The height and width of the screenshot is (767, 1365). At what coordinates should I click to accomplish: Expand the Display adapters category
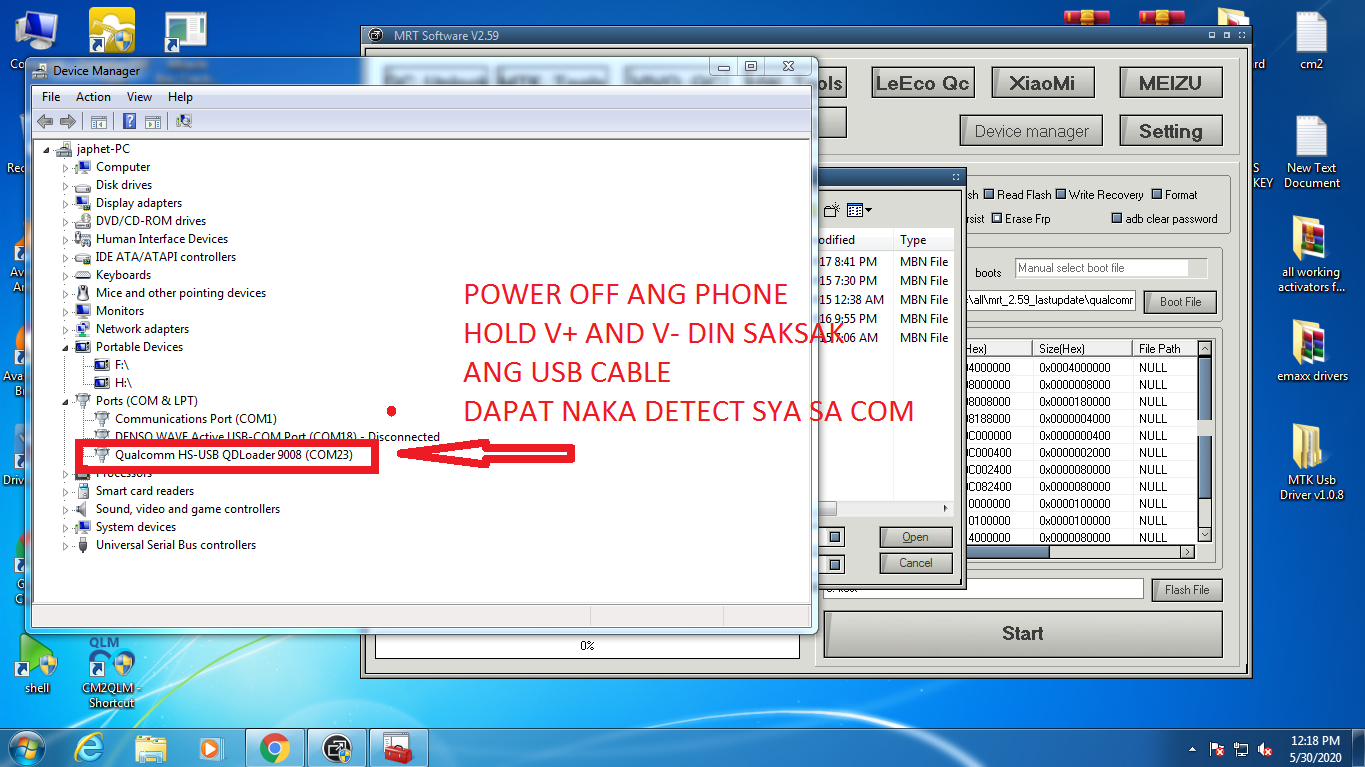click(67, 204)
